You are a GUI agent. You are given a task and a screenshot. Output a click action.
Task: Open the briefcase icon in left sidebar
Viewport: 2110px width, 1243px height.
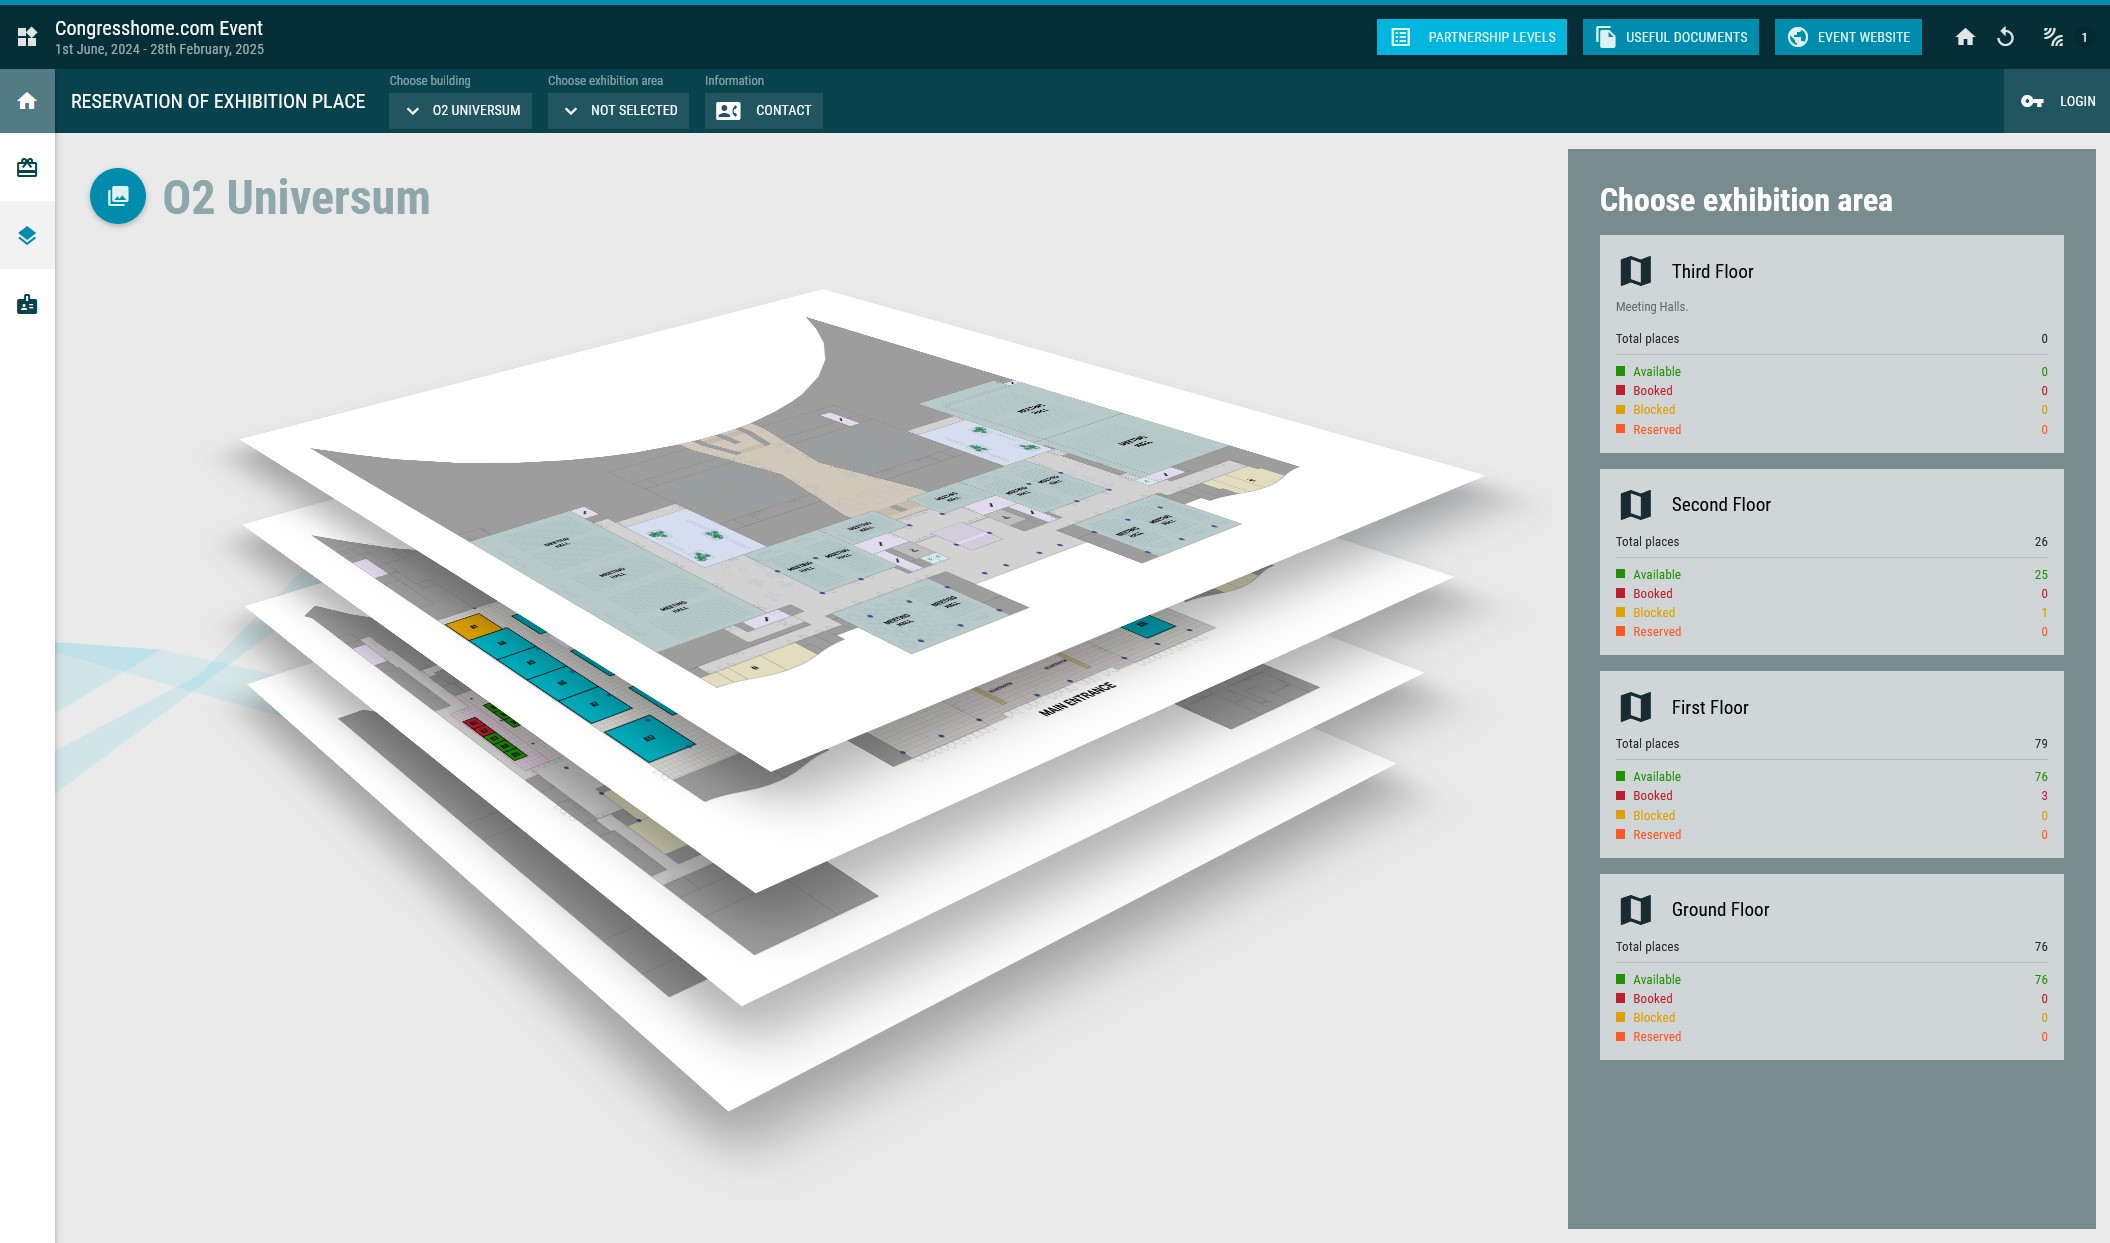pos(27,168)
